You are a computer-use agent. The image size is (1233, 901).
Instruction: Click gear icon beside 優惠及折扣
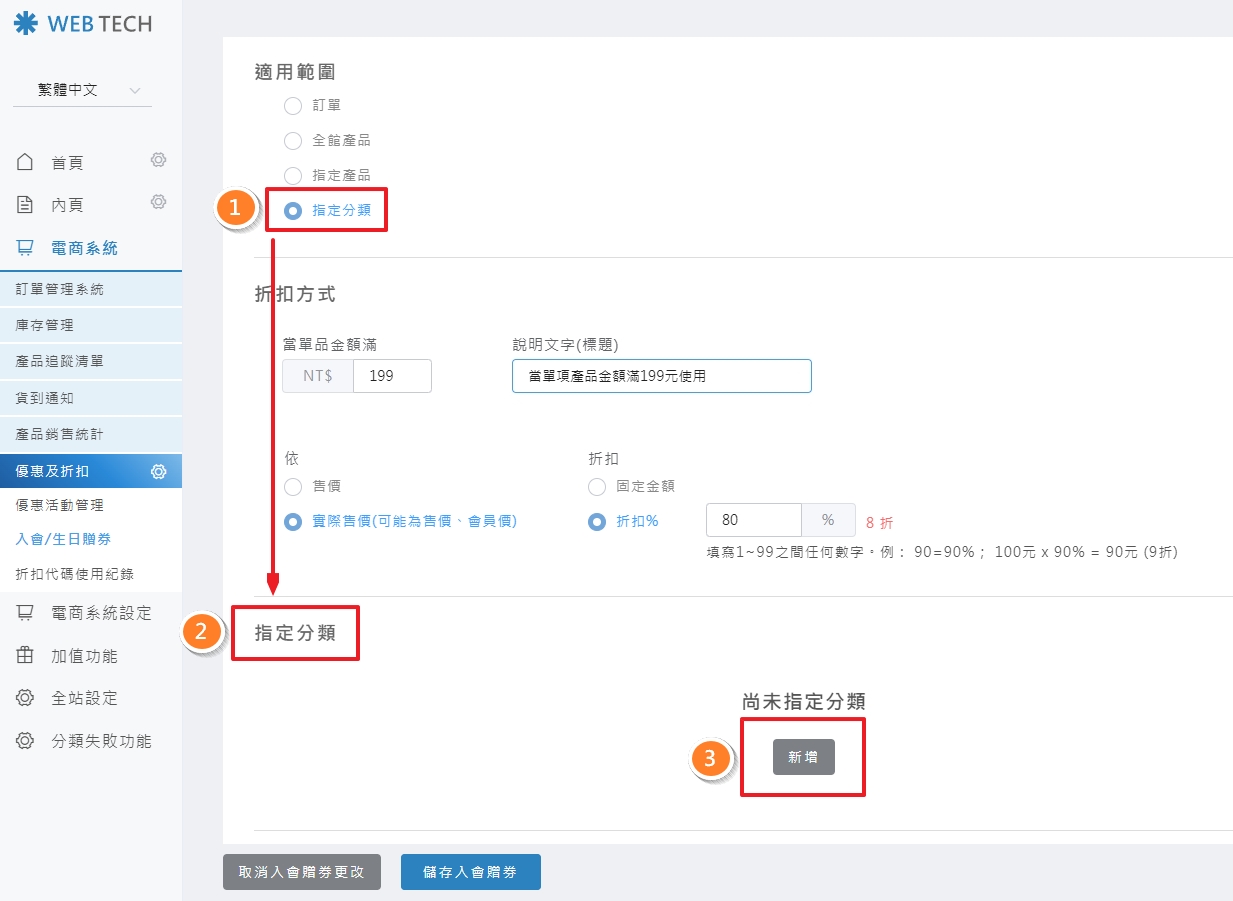pos(158,472)
